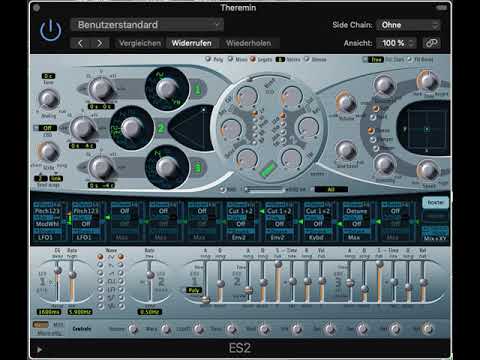This screenshot has height=360, width=480.
Task: Toggle the green oscillator 1 button
Action: click(198, 89)
